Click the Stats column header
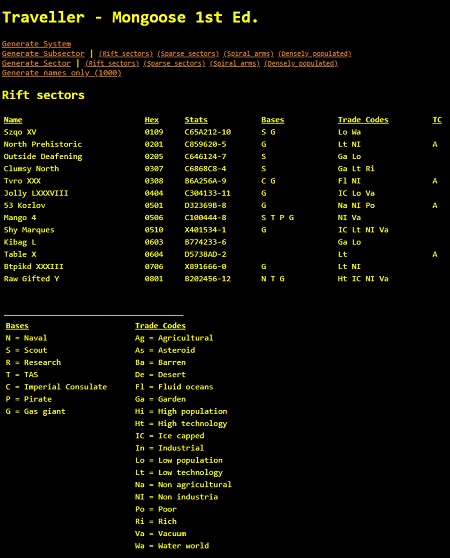 pyautogui.click(x=196, y=120)
